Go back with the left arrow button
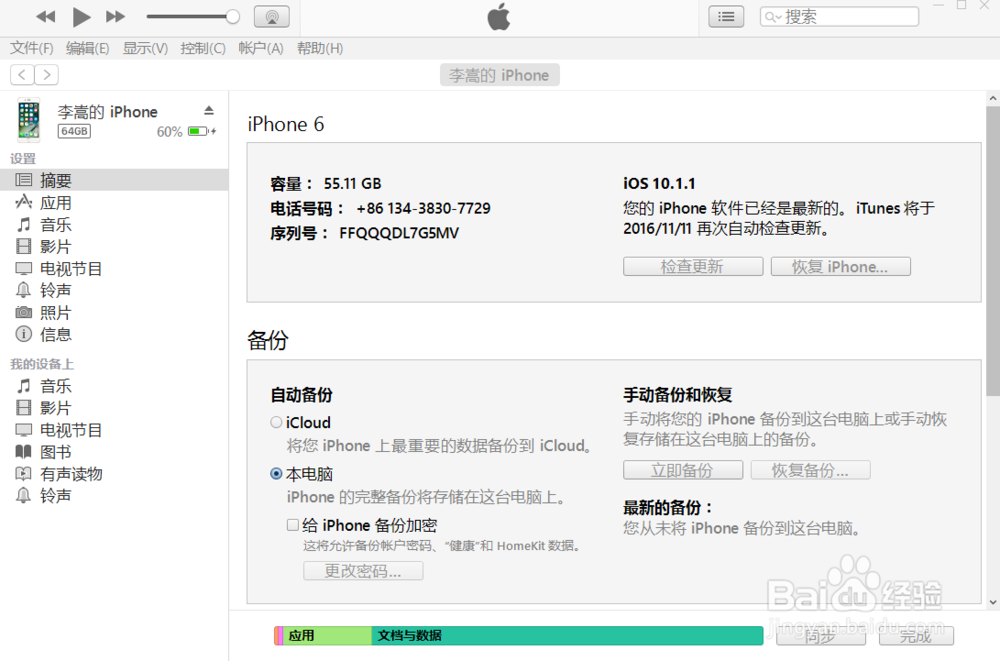This screenshot has width=1000, height=661. pyautogui.click(x=22, y=75)
